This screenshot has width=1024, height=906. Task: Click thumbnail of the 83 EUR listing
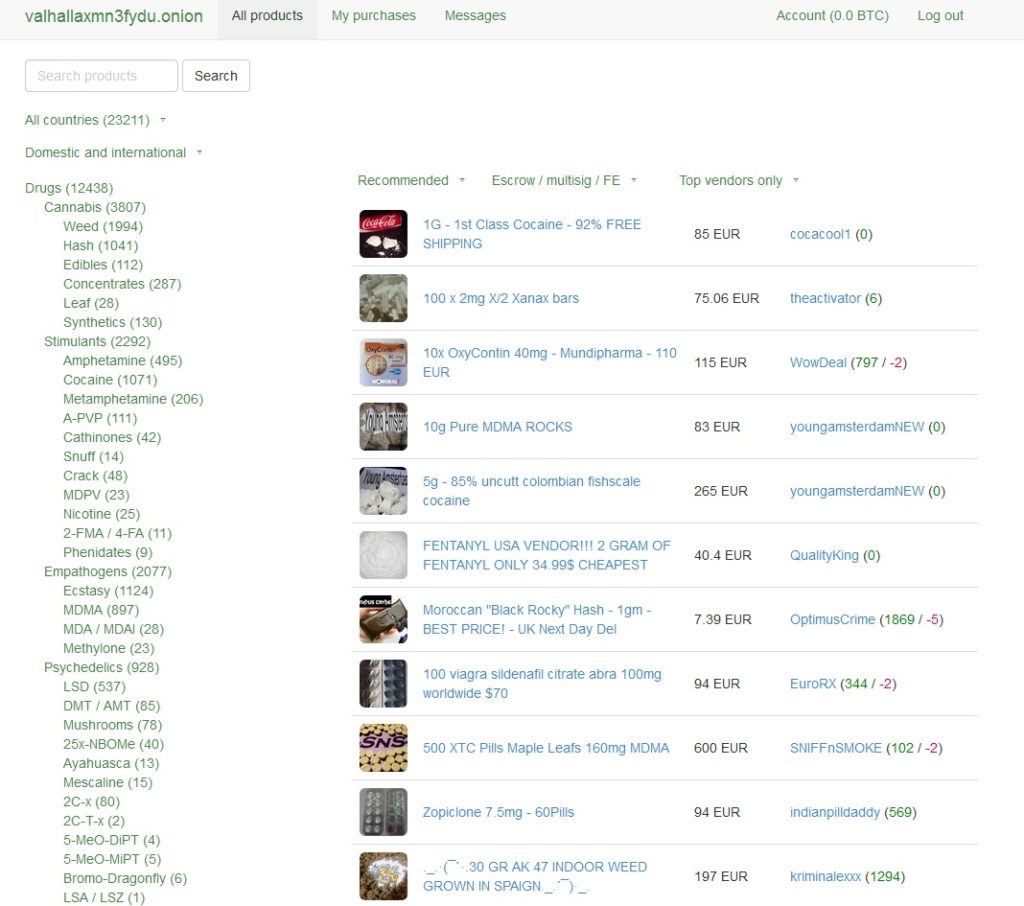pos(383,427)
